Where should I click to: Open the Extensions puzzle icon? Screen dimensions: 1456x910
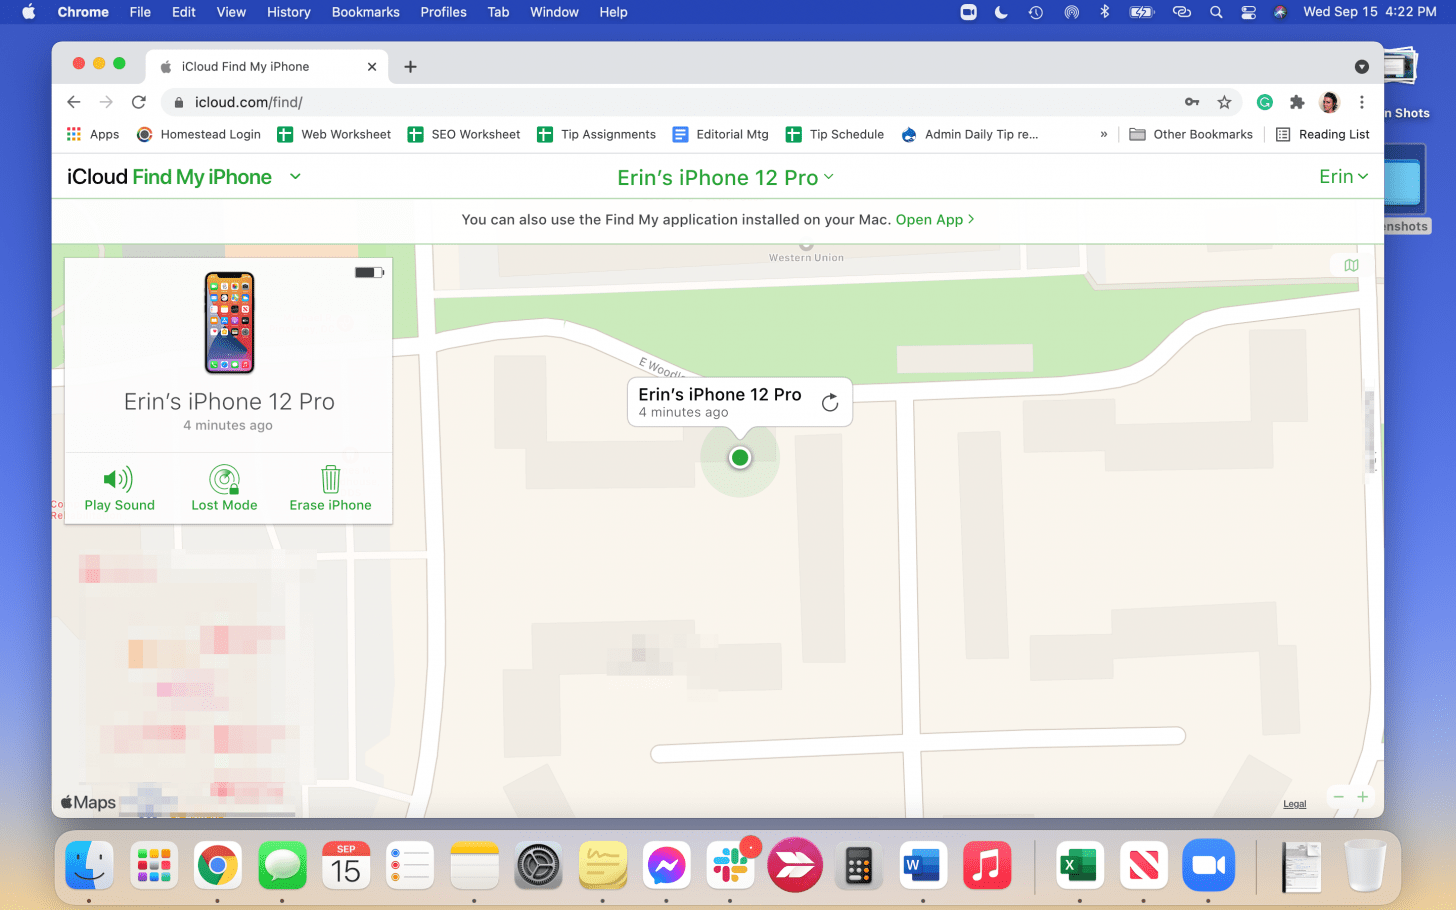coord(1297,102)
